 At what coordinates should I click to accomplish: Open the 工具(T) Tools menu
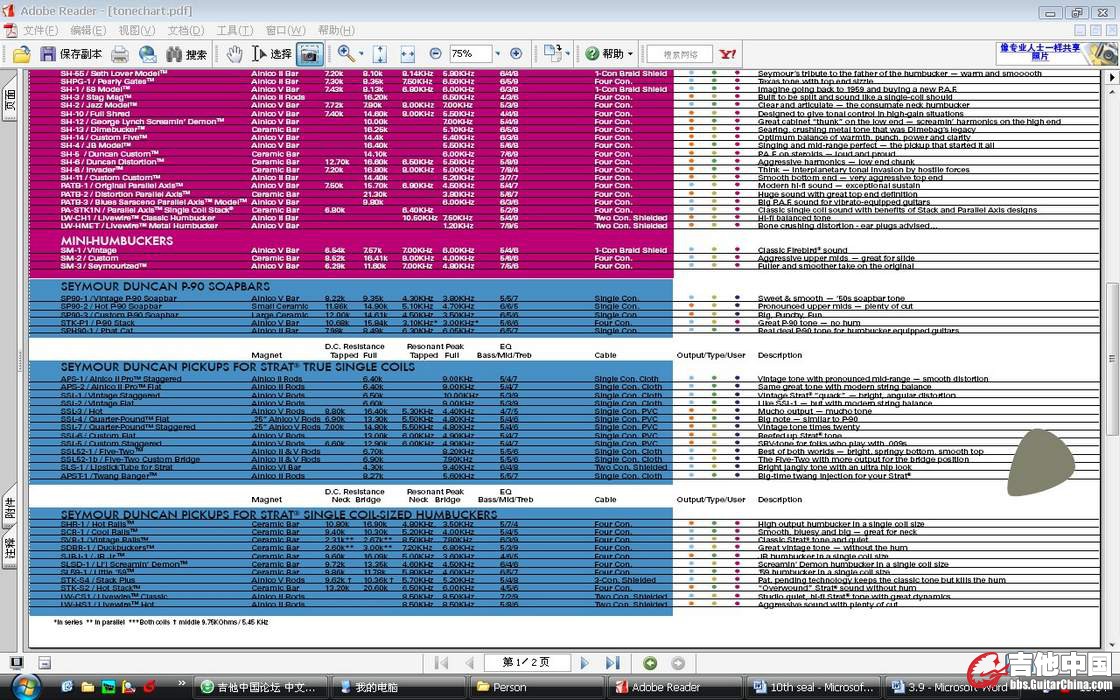pyautogui.click(x=235, y=30)
